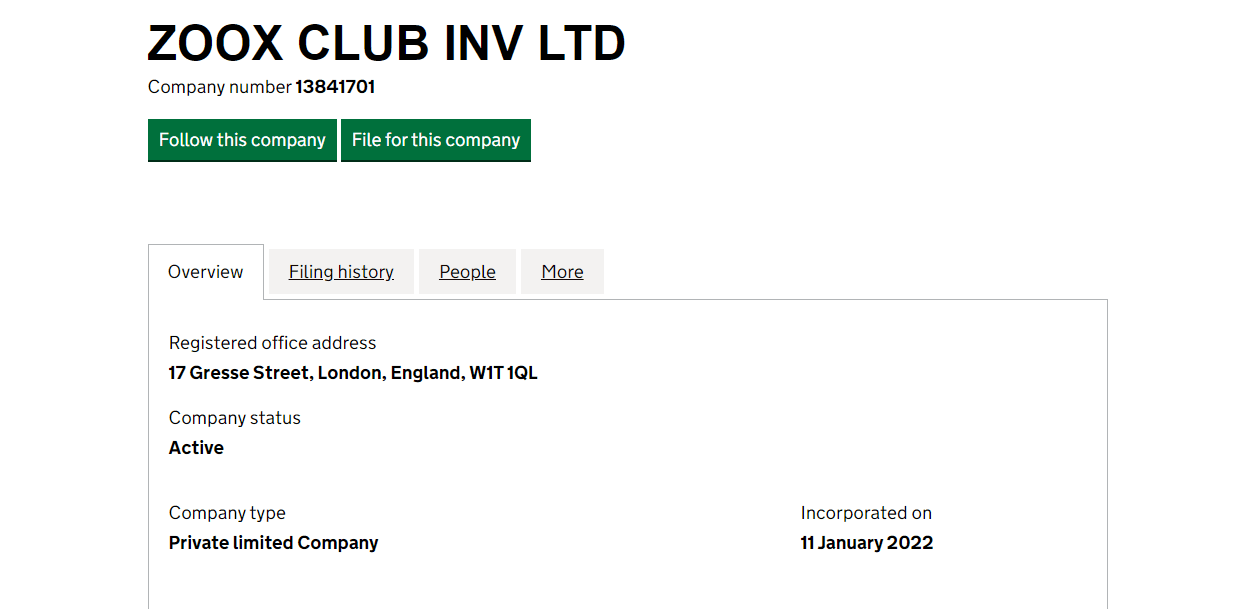Click the word London in the address
The height and width of the screenshot is (609, 1260).
350,373
